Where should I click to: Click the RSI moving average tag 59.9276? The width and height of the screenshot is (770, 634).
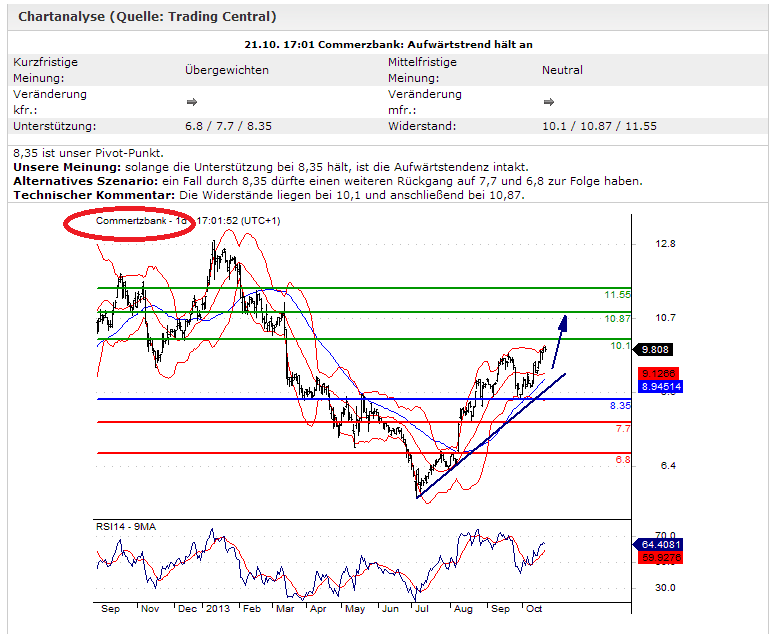click(x=660, y=557)
